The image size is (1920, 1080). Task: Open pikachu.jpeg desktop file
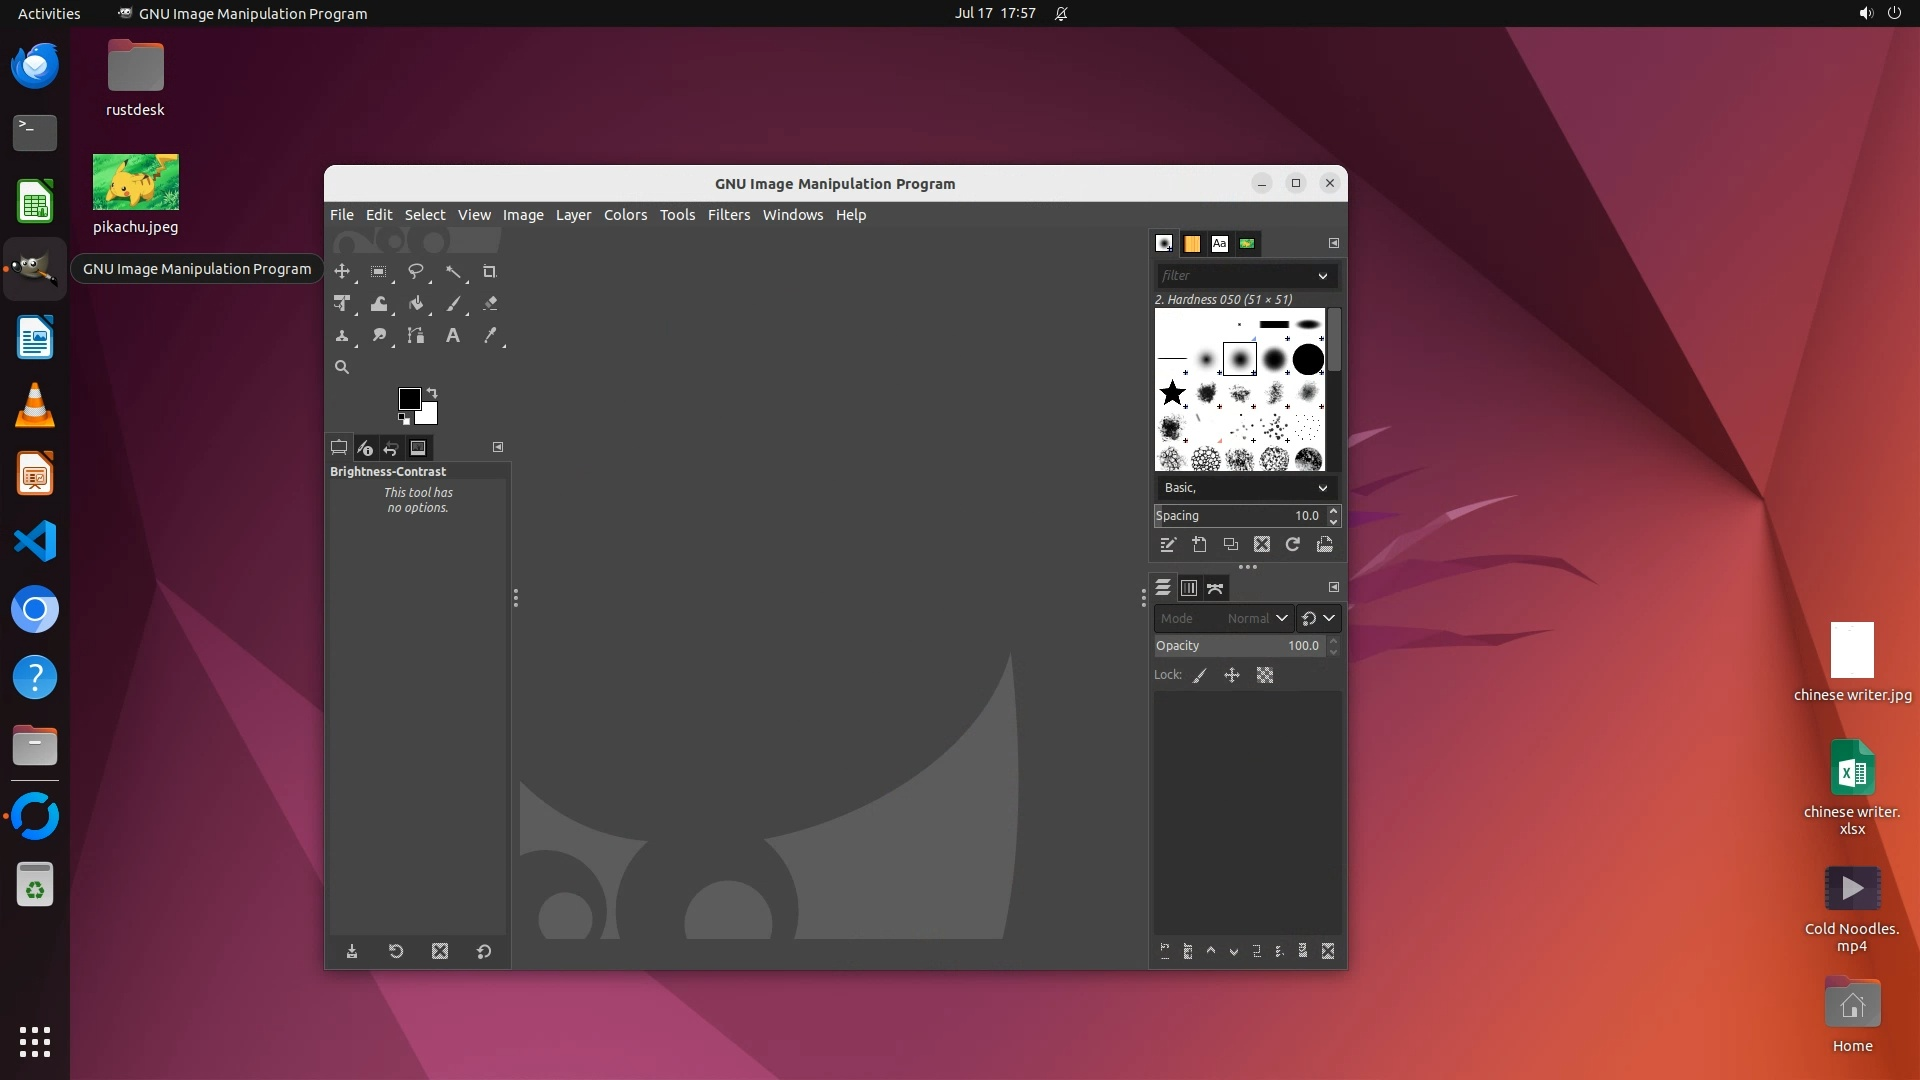click(136, 183)
